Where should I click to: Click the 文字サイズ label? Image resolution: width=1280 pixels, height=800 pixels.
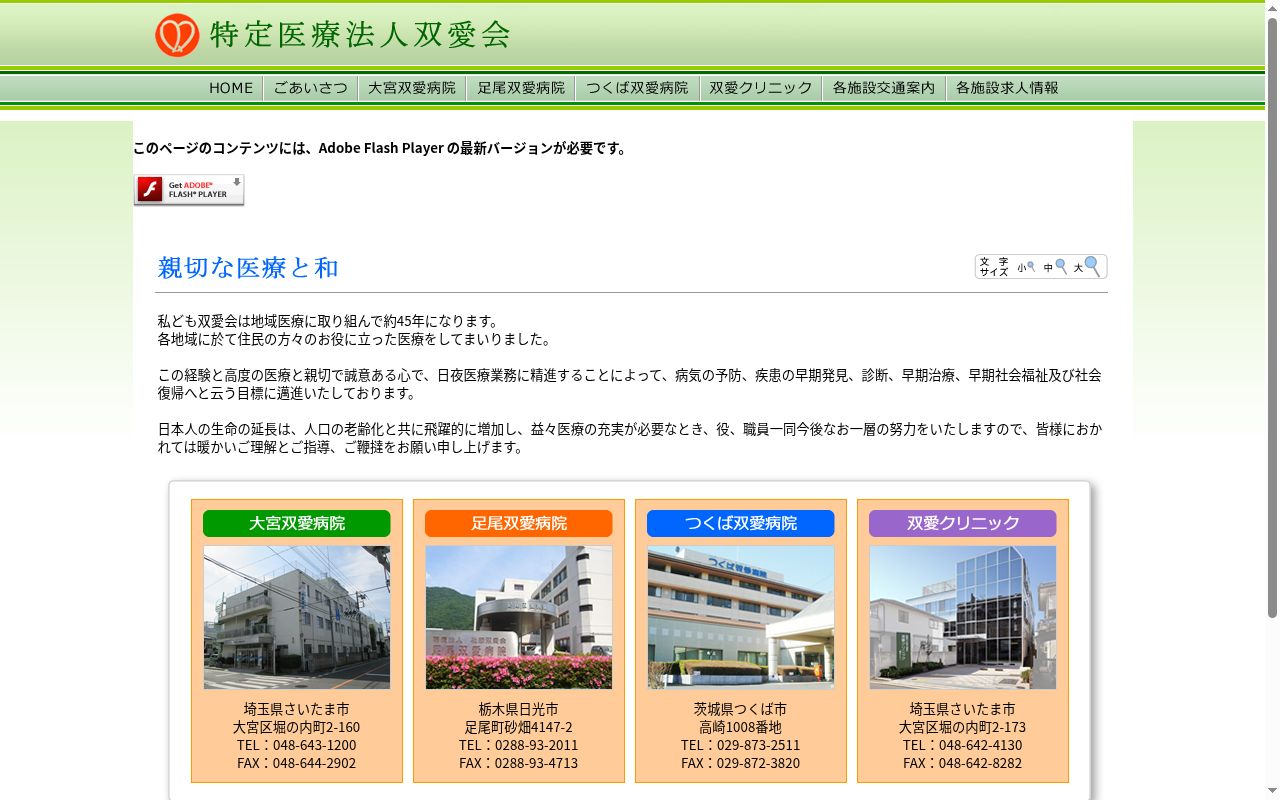[x=994, y=267]
